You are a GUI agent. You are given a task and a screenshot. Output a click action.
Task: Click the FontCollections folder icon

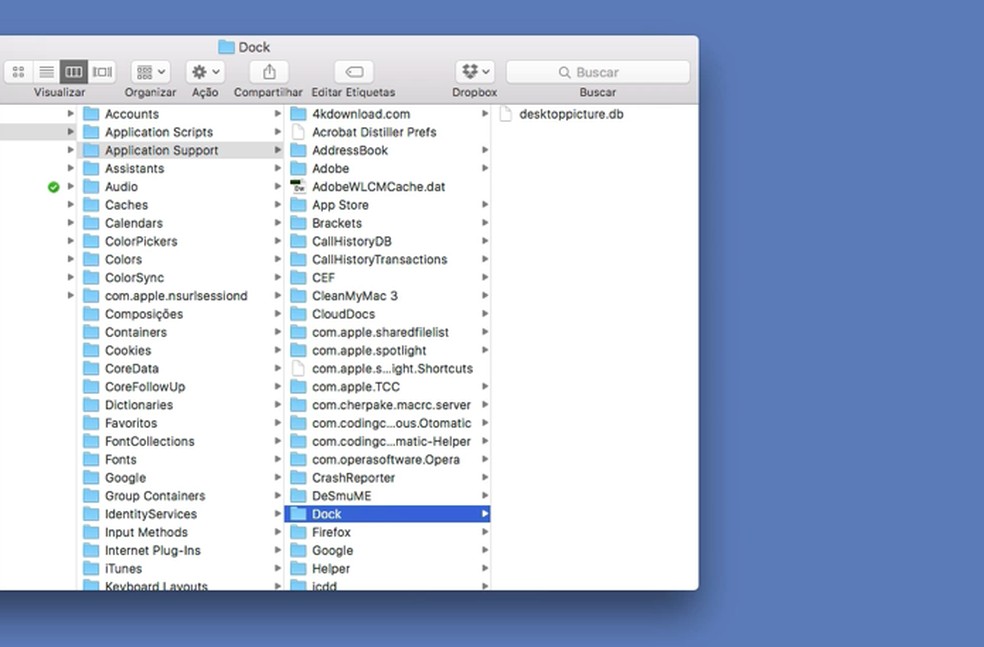91,441
